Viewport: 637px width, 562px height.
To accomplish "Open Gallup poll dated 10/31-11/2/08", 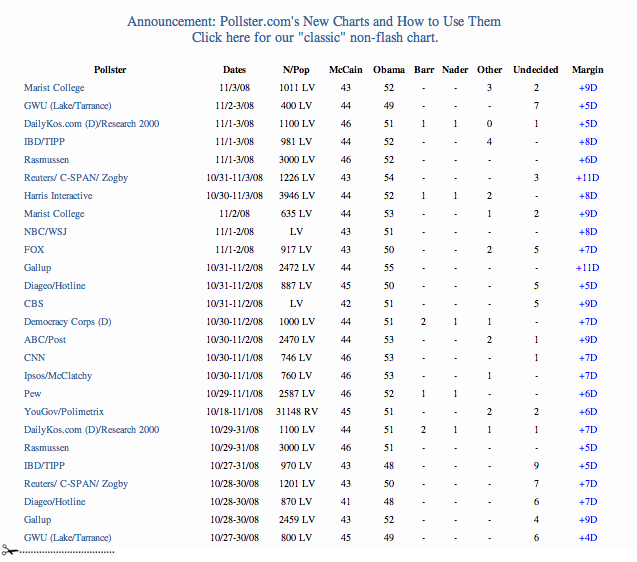I will point(39,268).
